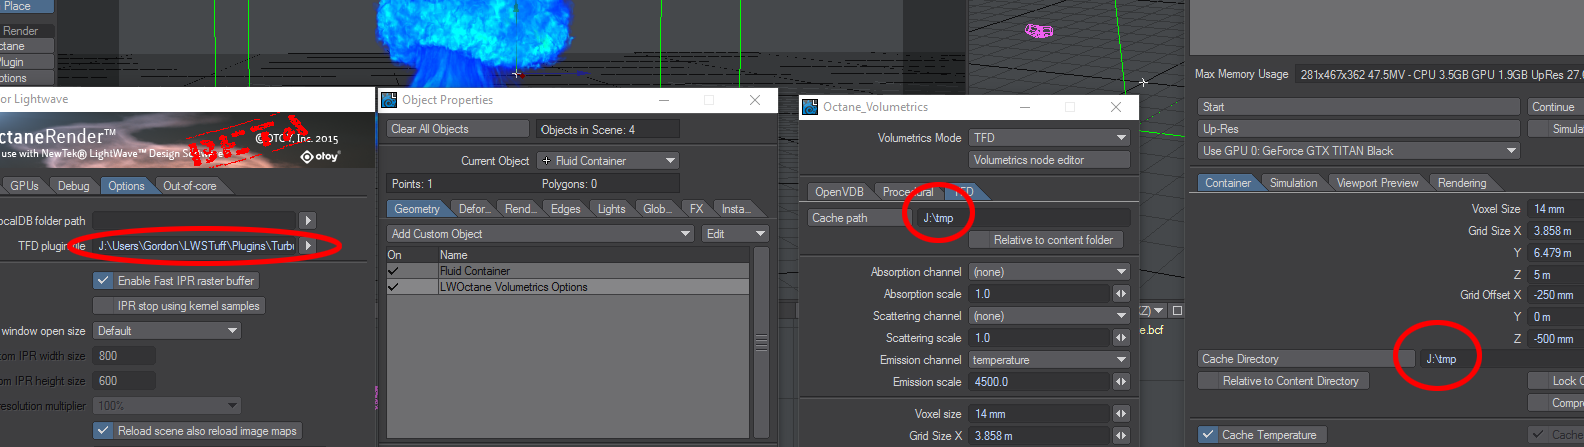Switch to the Simulation tab

[x=1293, y=183]
